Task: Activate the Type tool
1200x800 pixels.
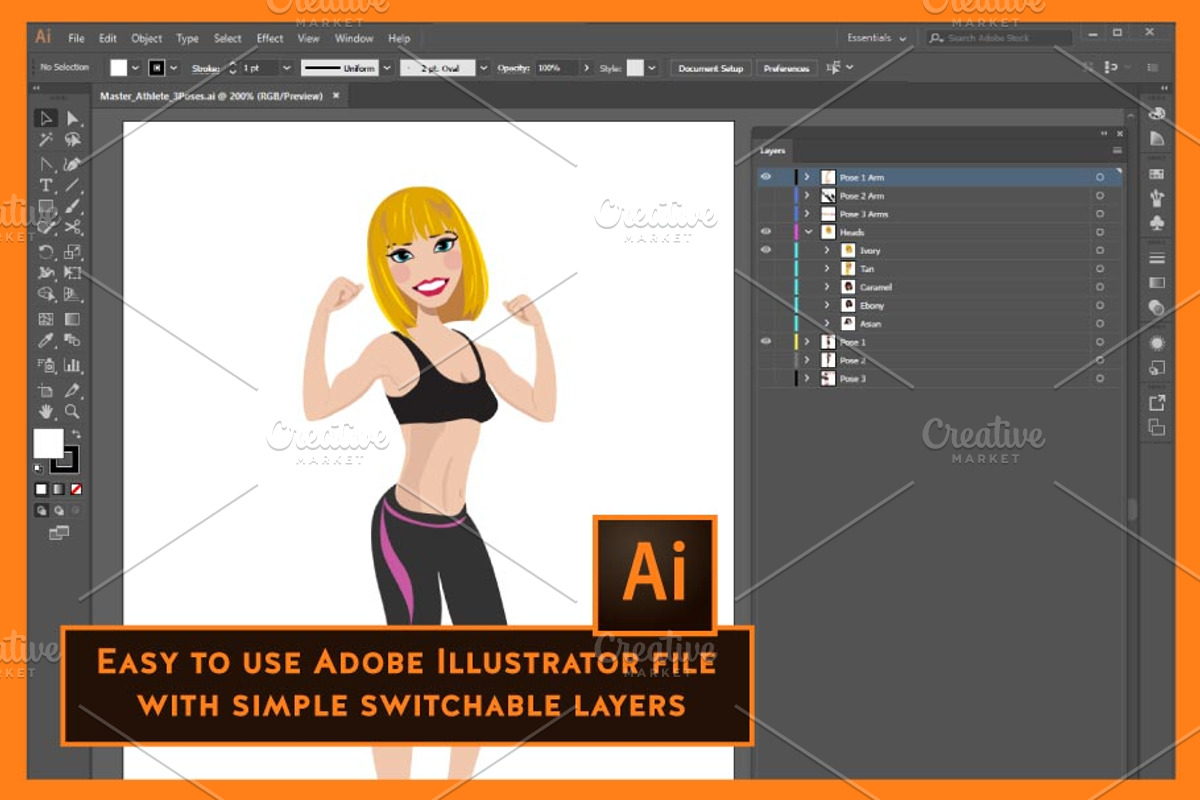Action: 46,185
